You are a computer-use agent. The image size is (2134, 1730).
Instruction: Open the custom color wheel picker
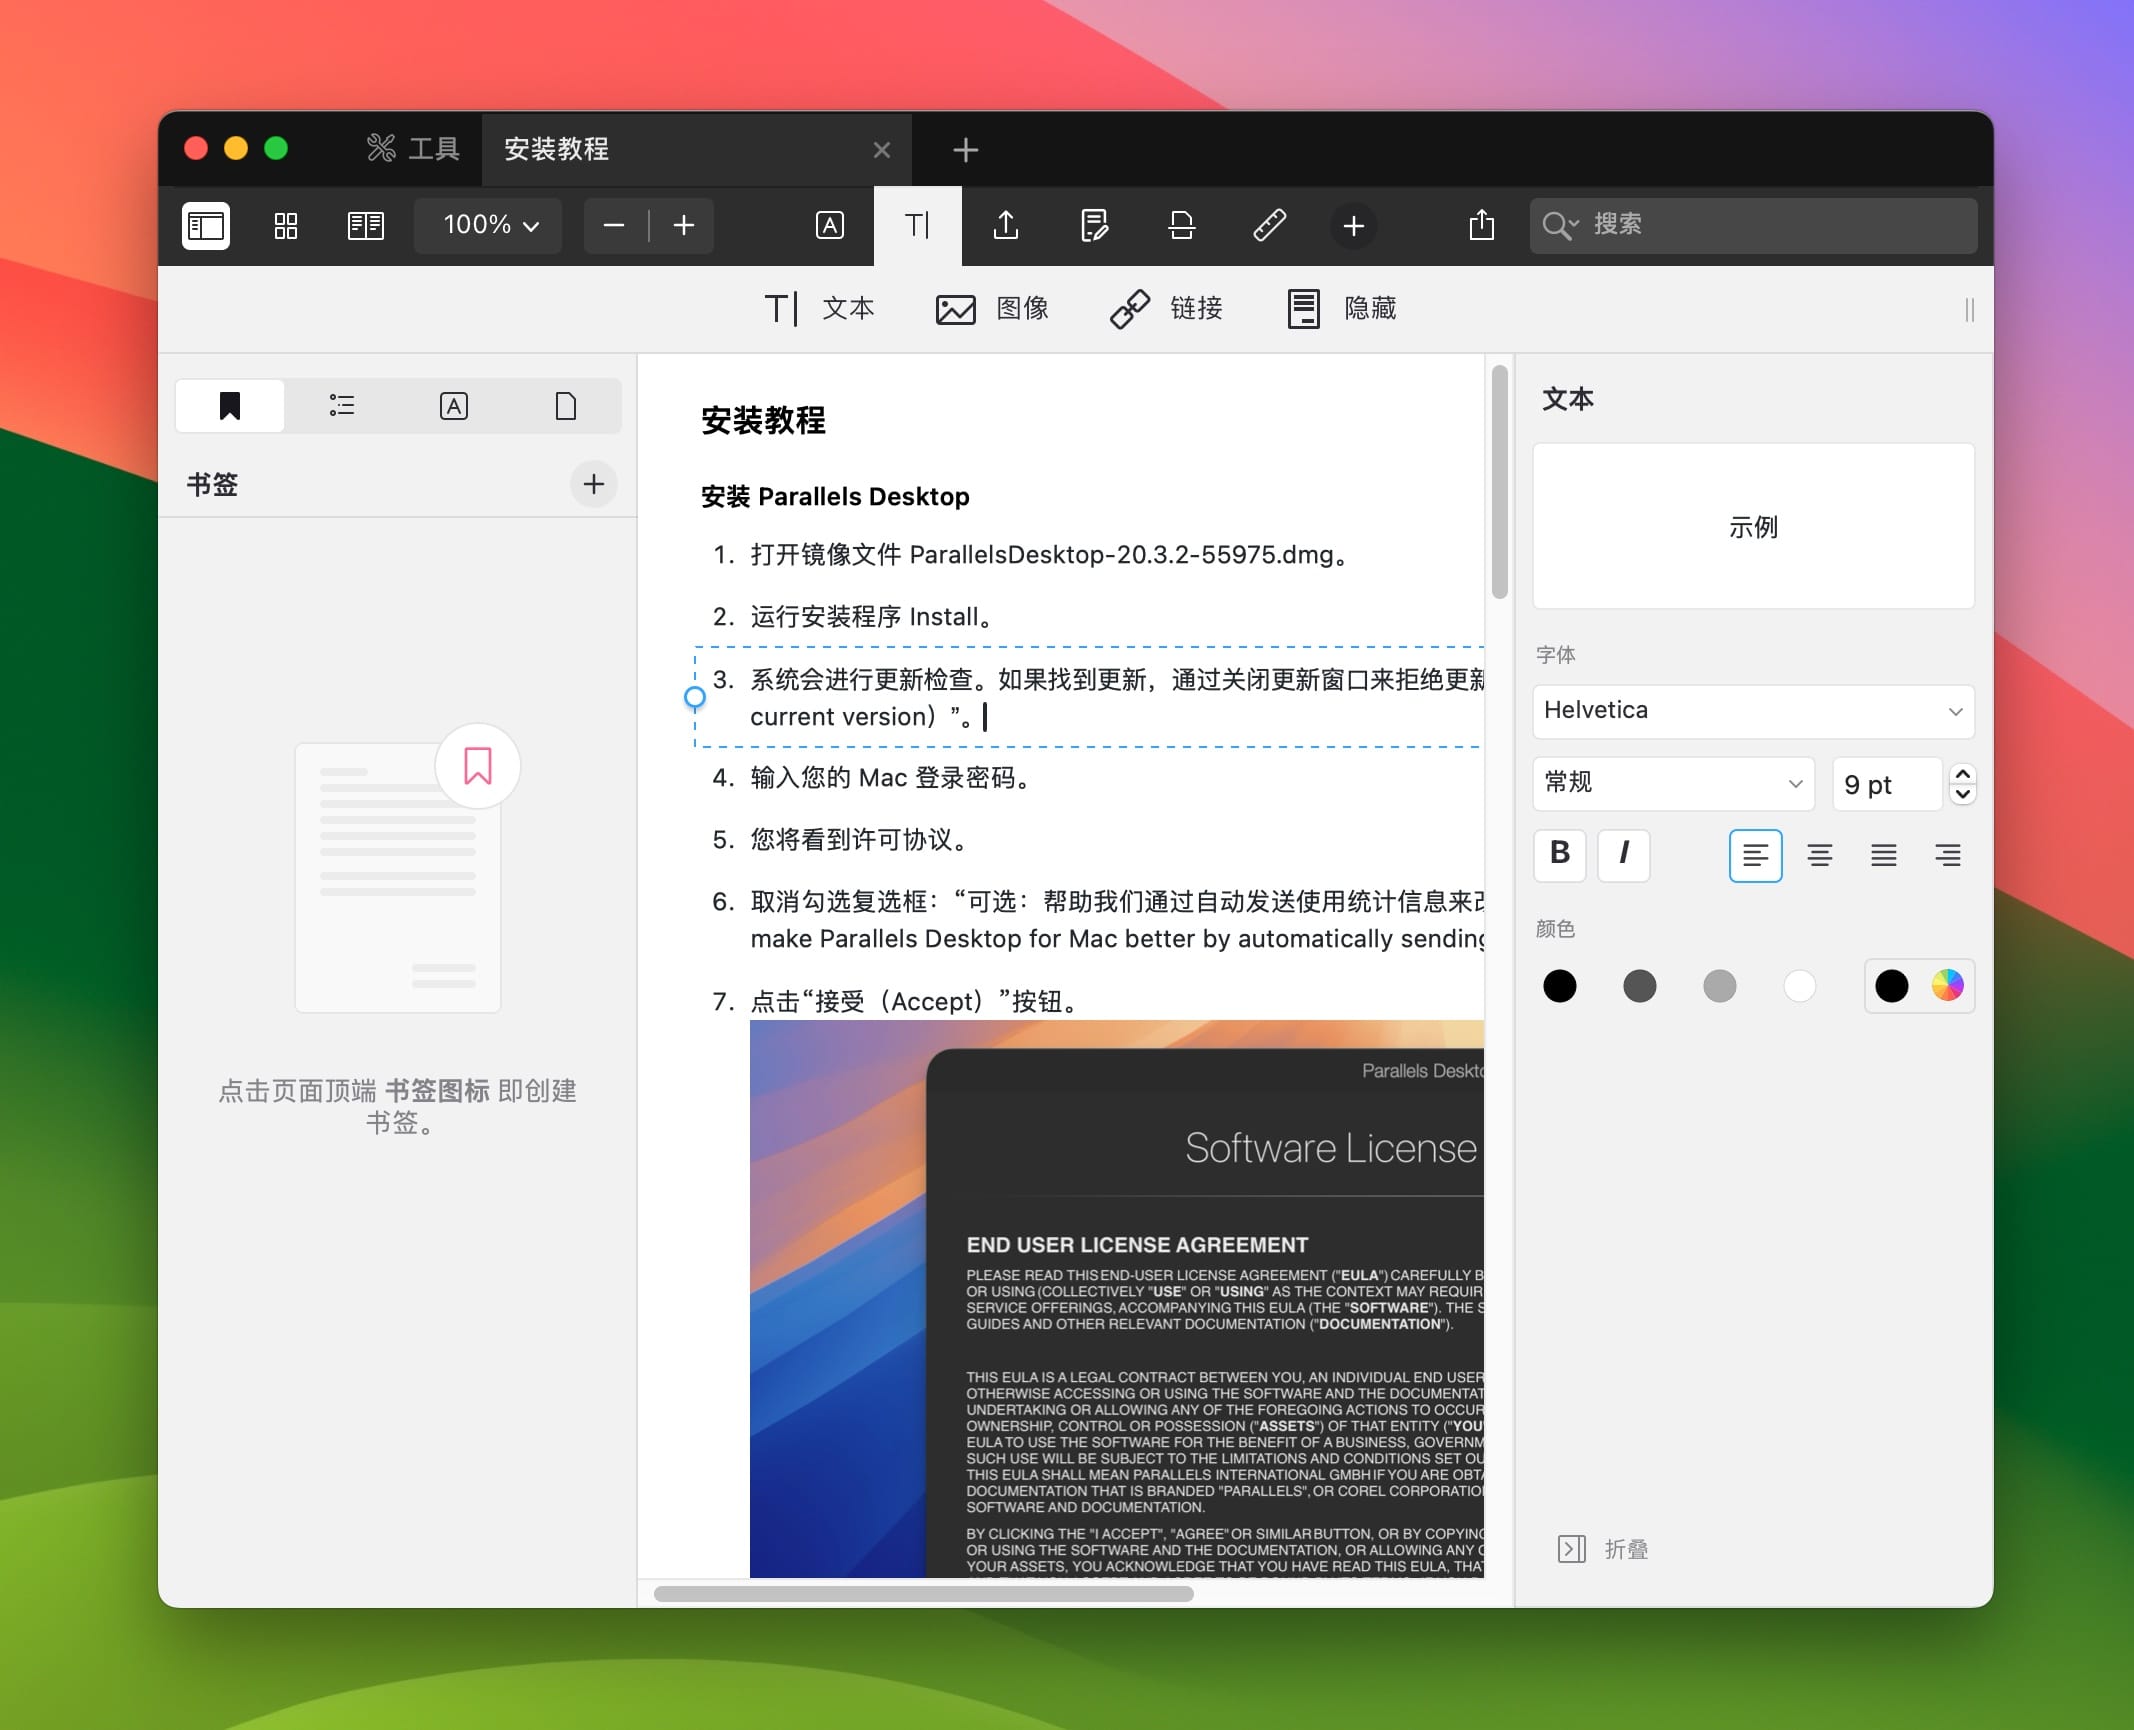[1948, 986]
